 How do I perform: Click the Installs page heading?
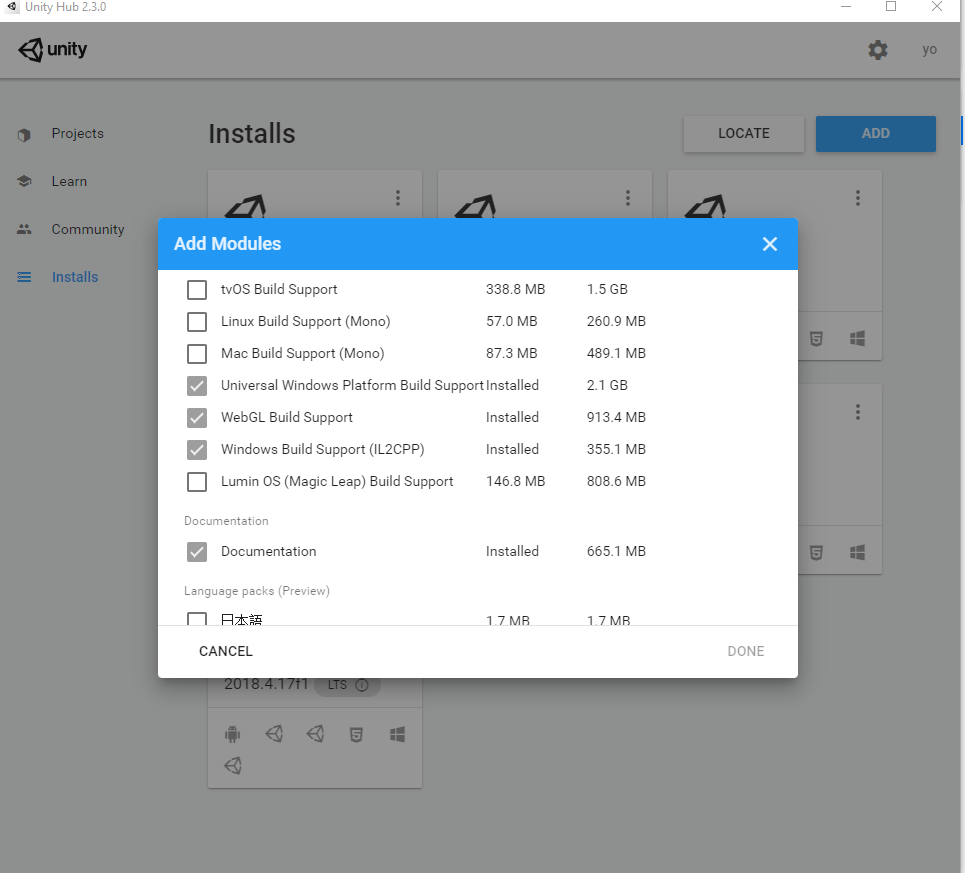252,134
